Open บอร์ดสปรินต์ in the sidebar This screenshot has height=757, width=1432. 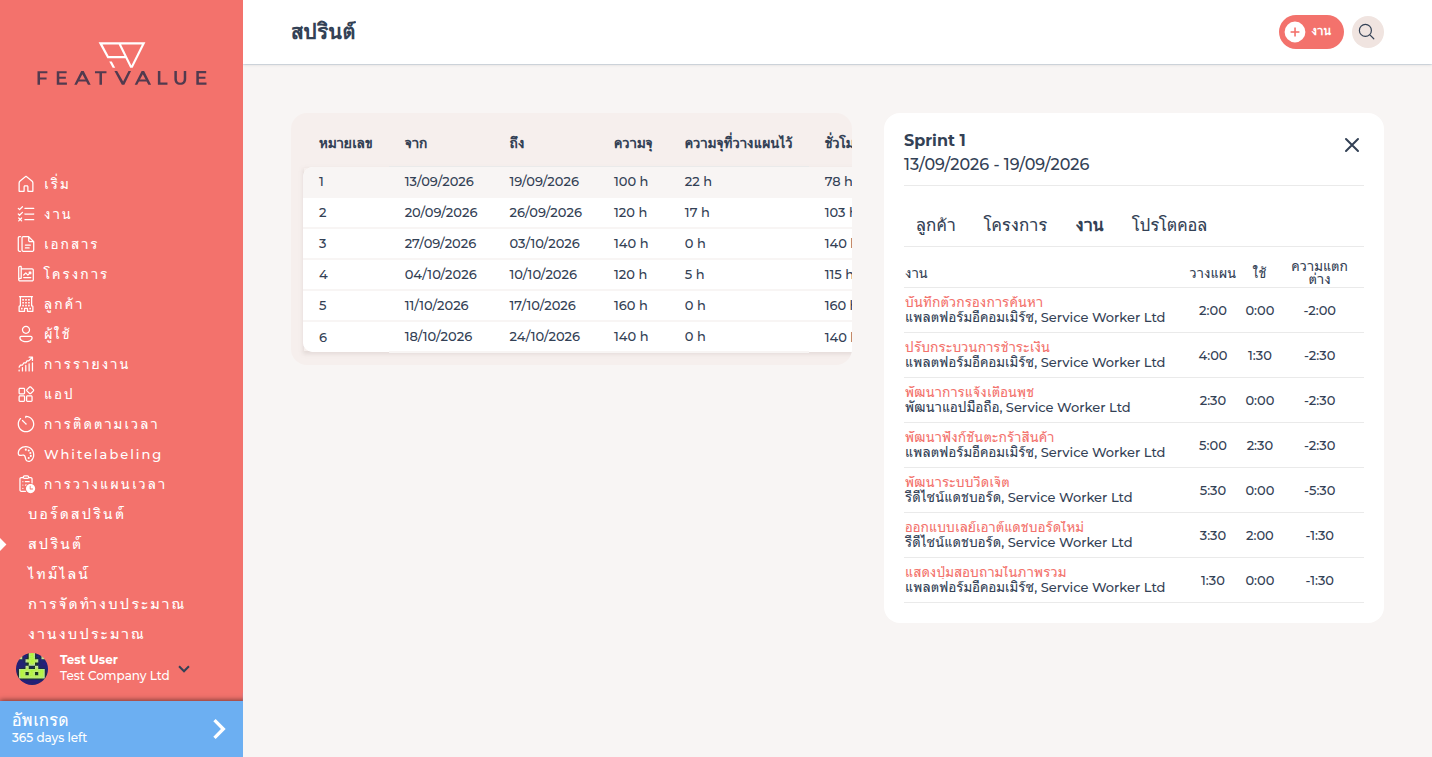point(76,514)
